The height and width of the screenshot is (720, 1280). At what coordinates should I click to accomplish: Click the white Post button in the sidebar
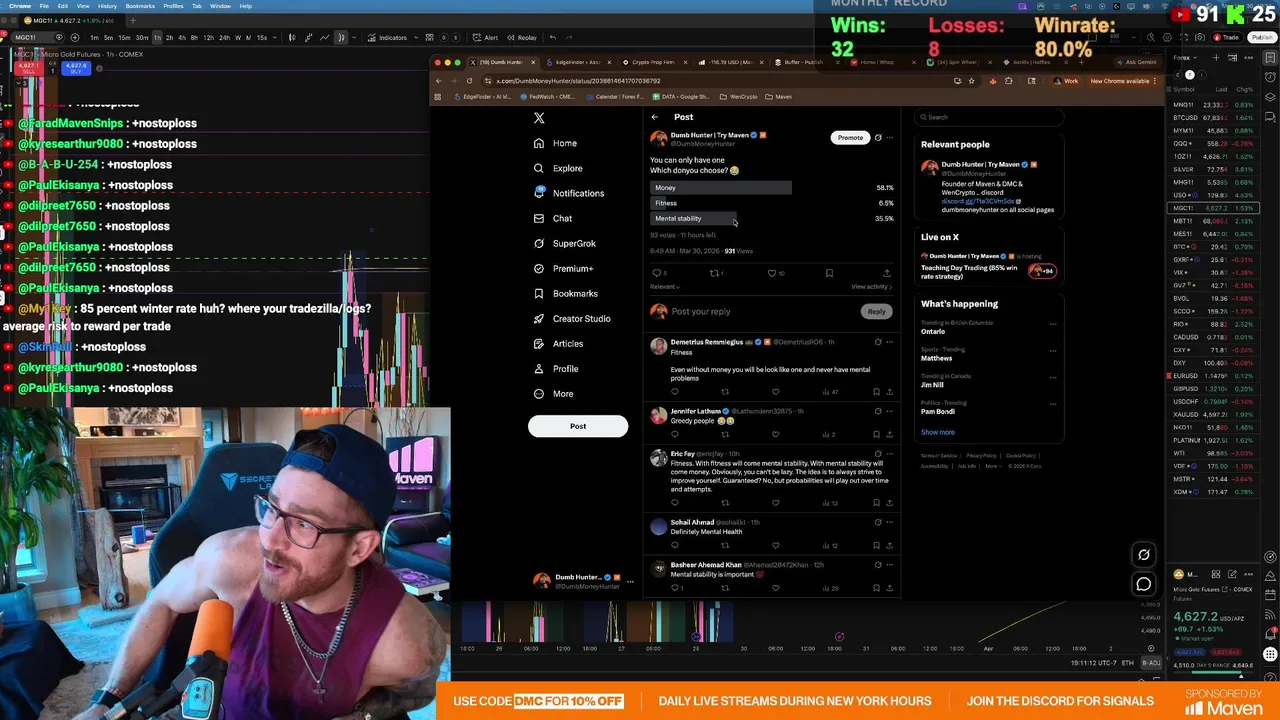[578, 427]
